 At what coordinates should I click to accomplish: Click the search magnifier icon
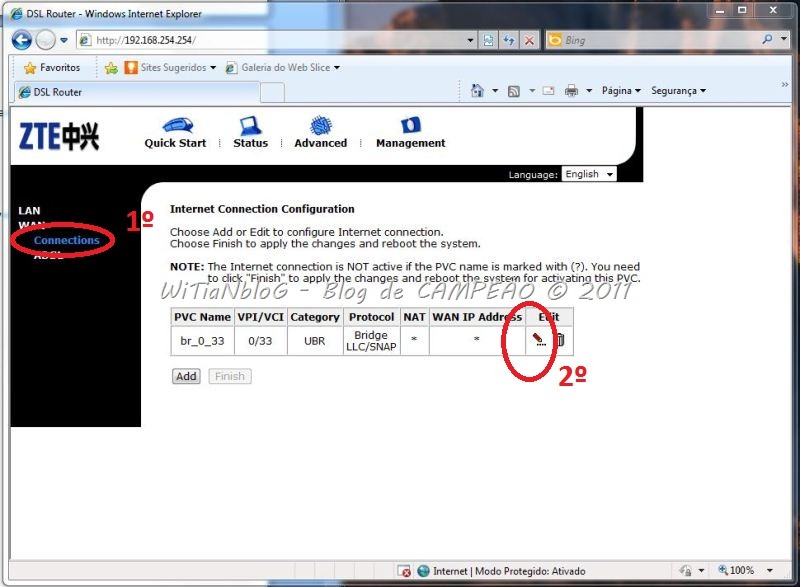point(767,39)
